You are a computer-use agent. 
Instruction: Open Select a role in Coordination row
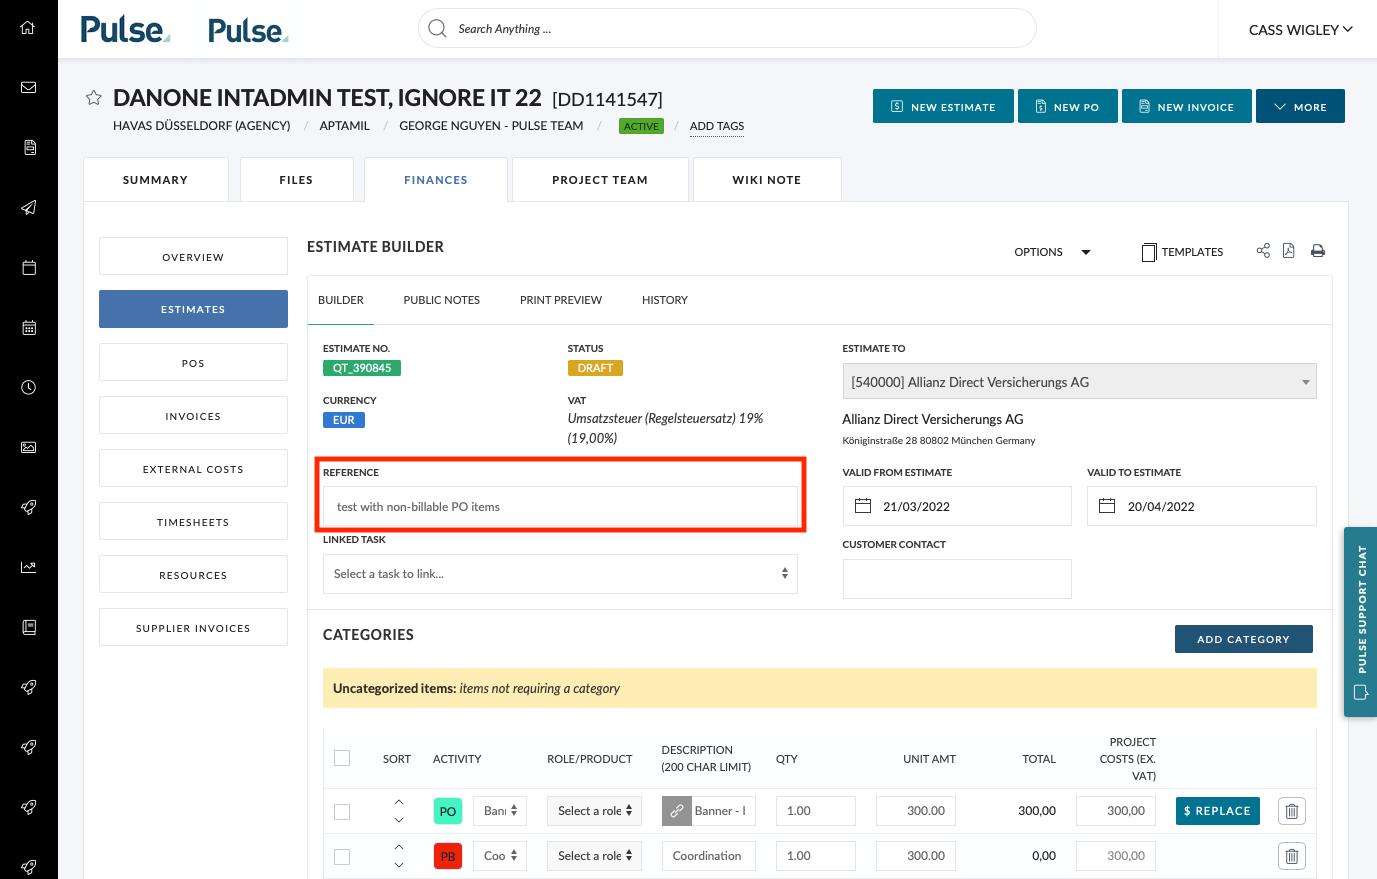point(594,856)
